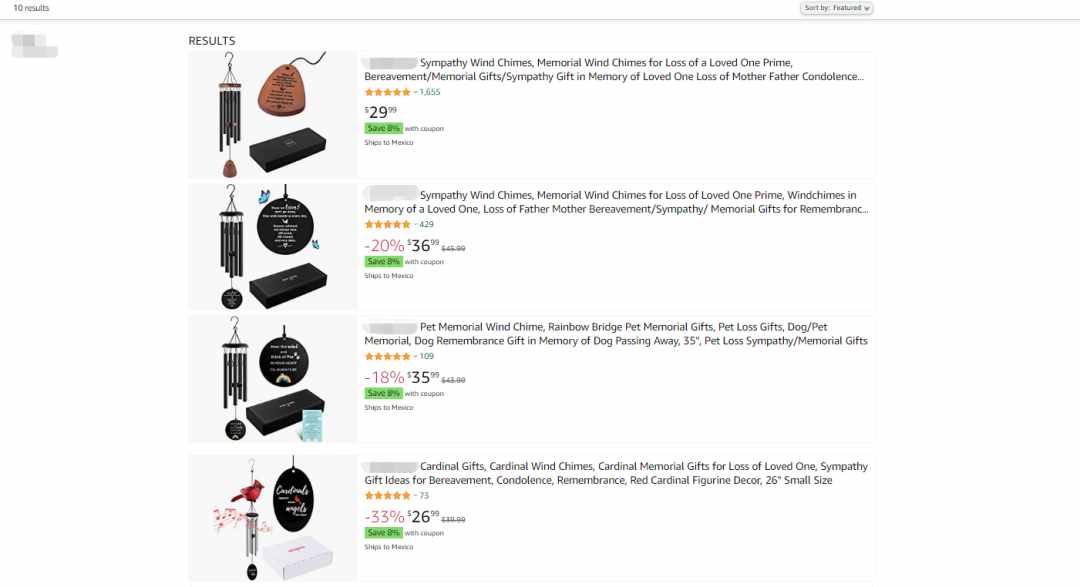
Task: Open the 429 reviews count link
Action: coord(426,225)
